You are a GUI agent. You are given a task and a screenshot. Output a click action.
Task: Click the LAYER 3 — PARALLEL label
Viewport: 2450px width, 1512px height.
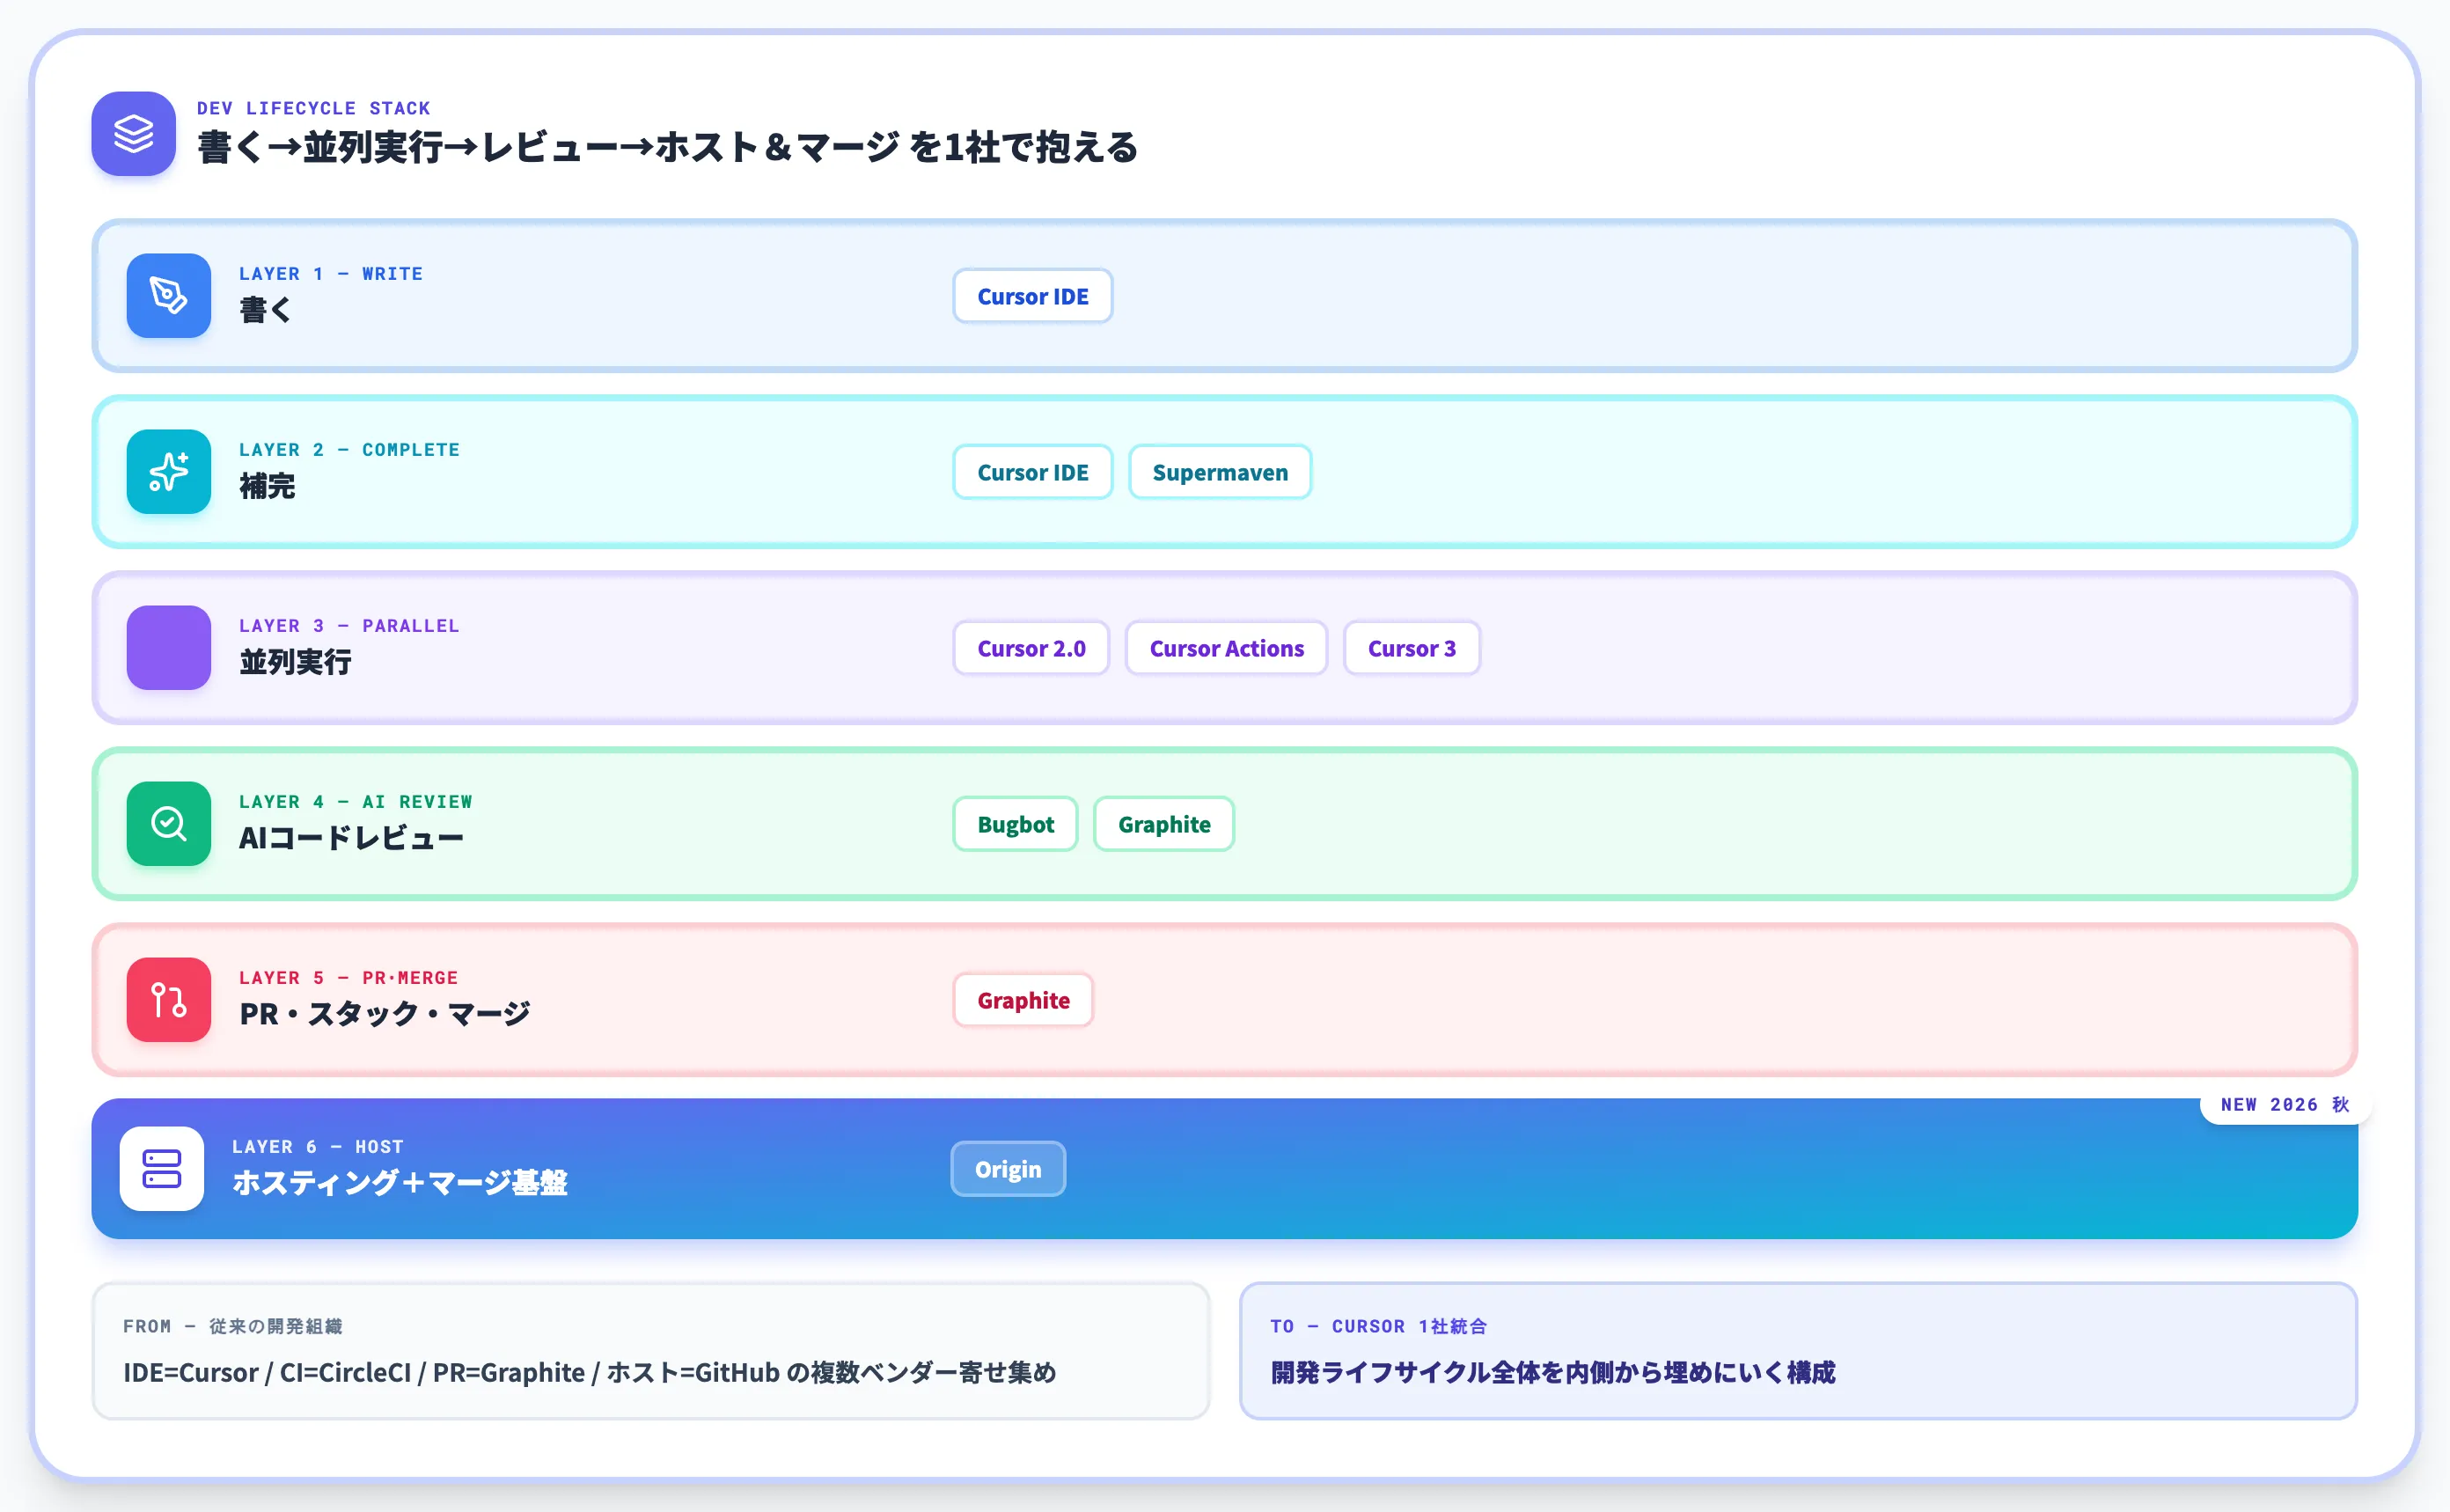pyautogui.click(x=349, y=625)
